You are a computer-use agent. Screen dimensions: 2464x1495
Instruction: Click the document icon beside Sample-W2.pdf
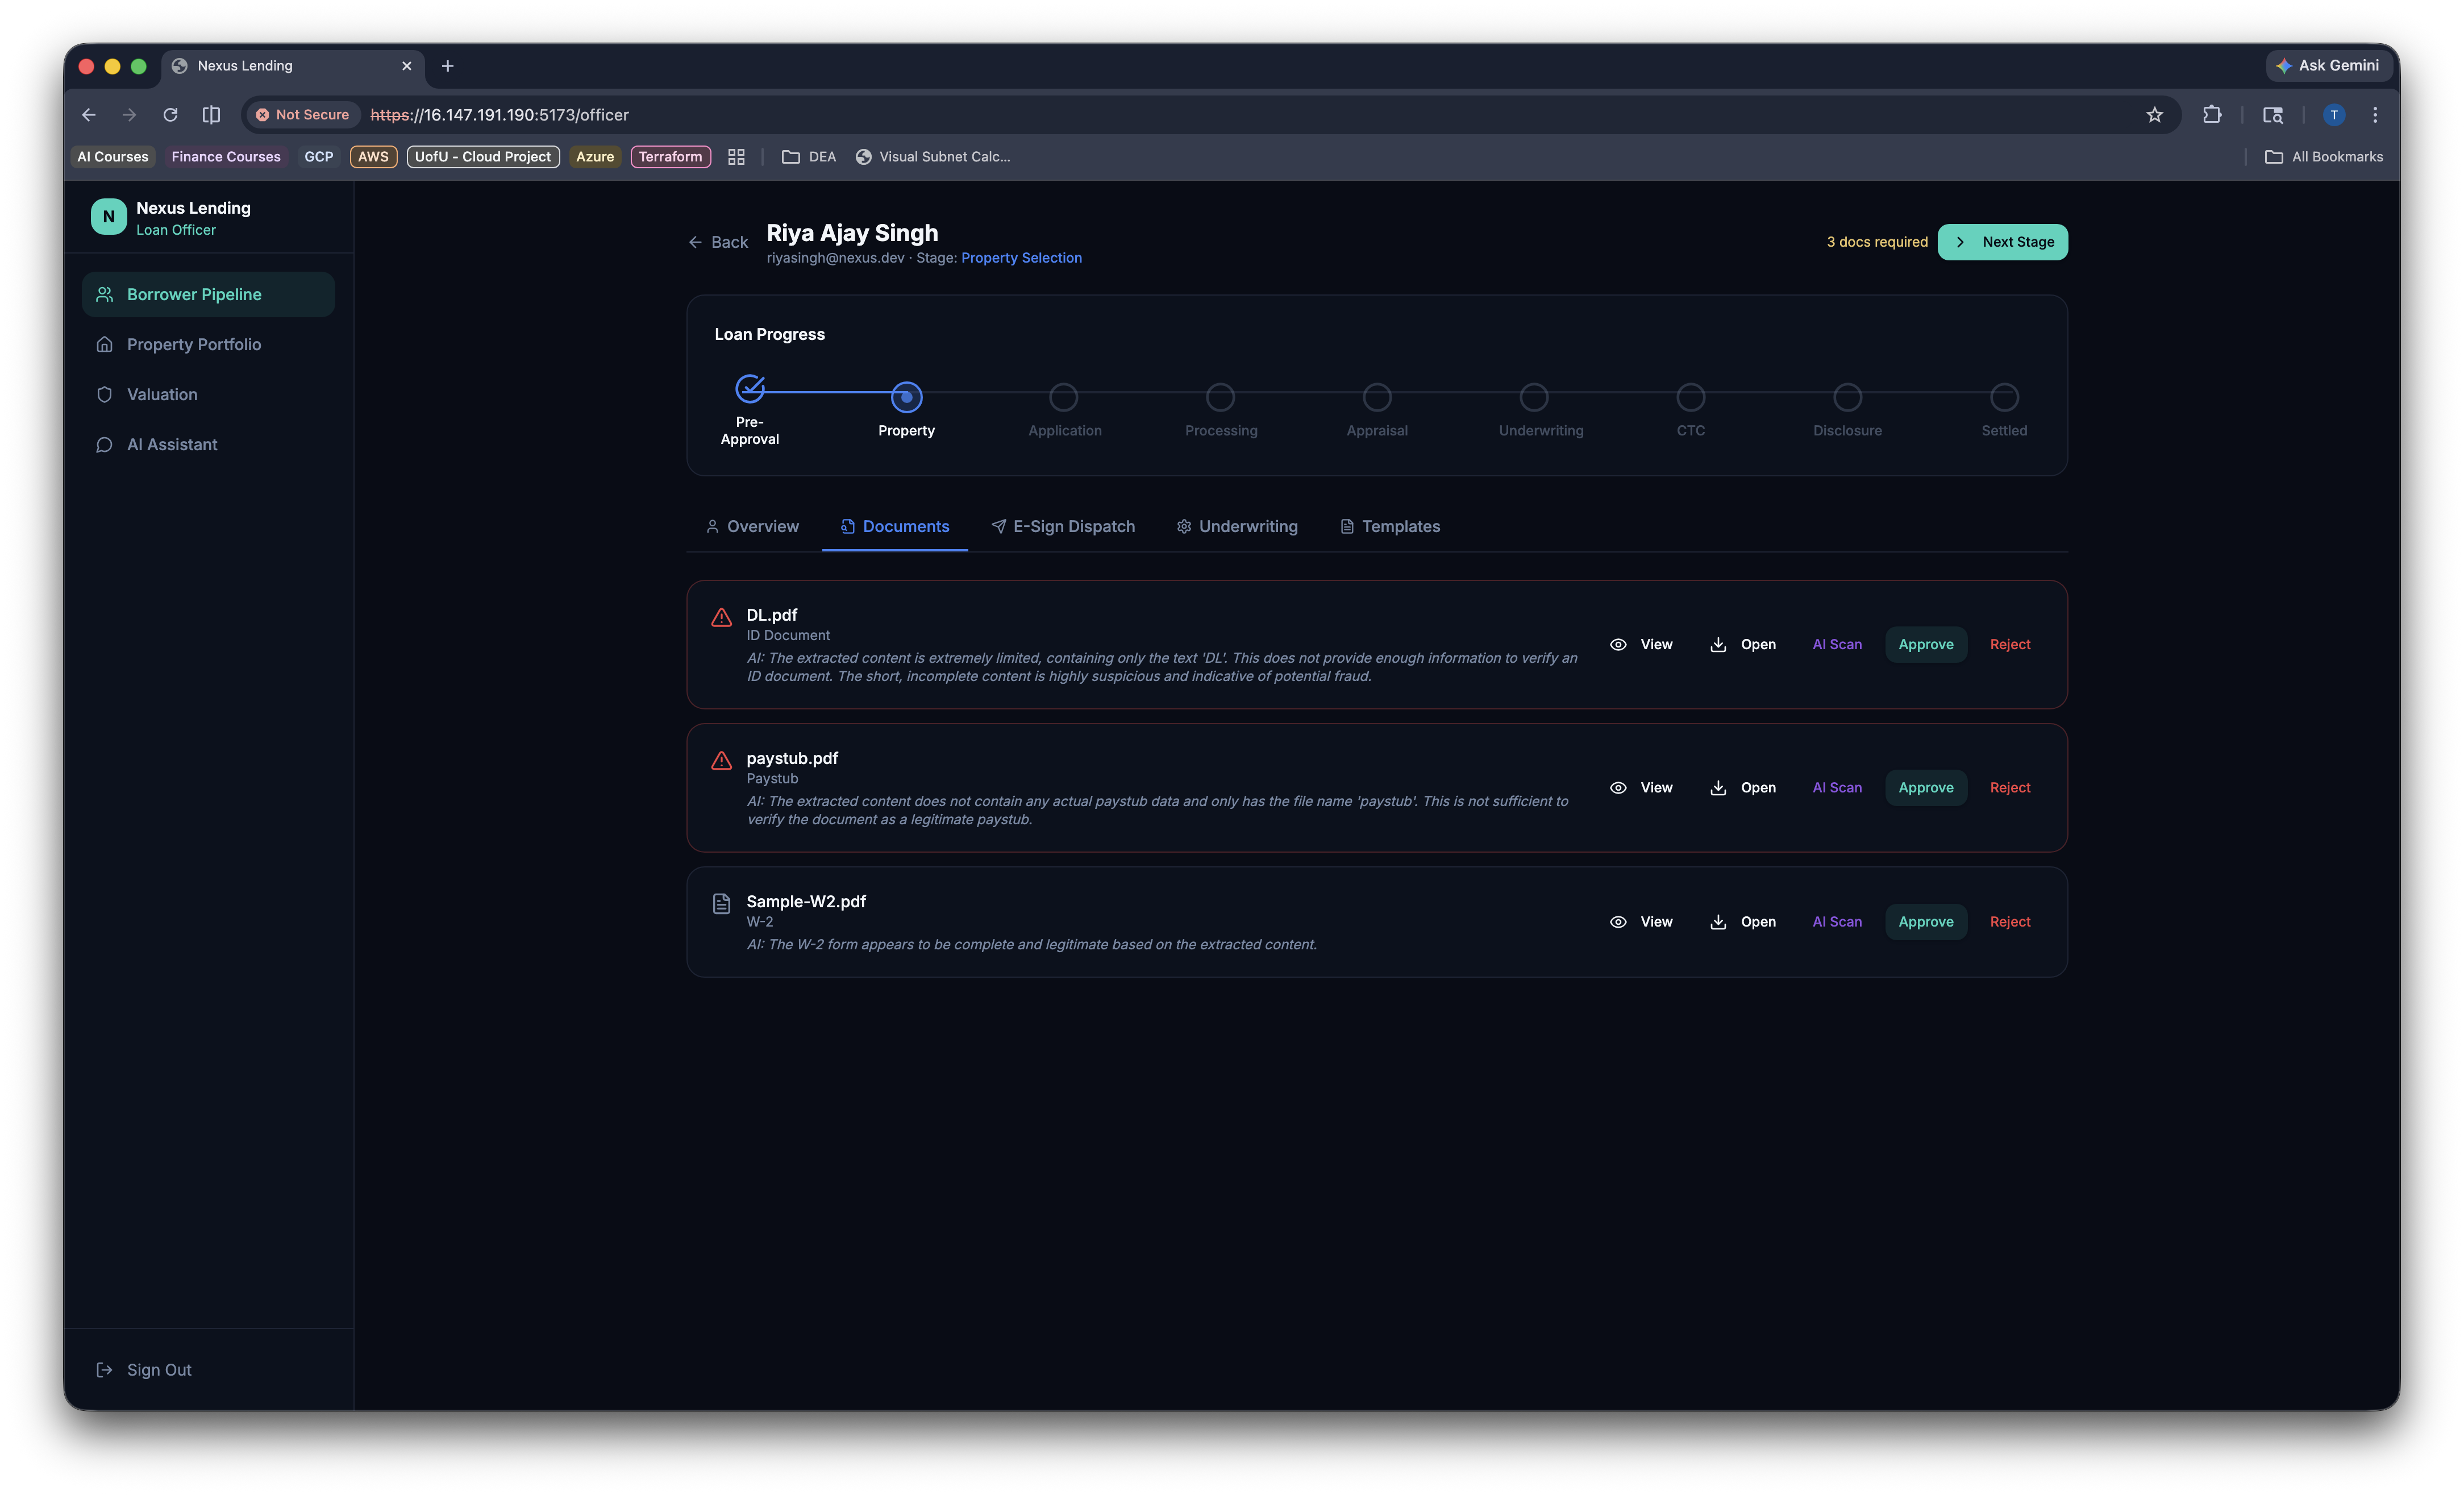coord(721,904)
